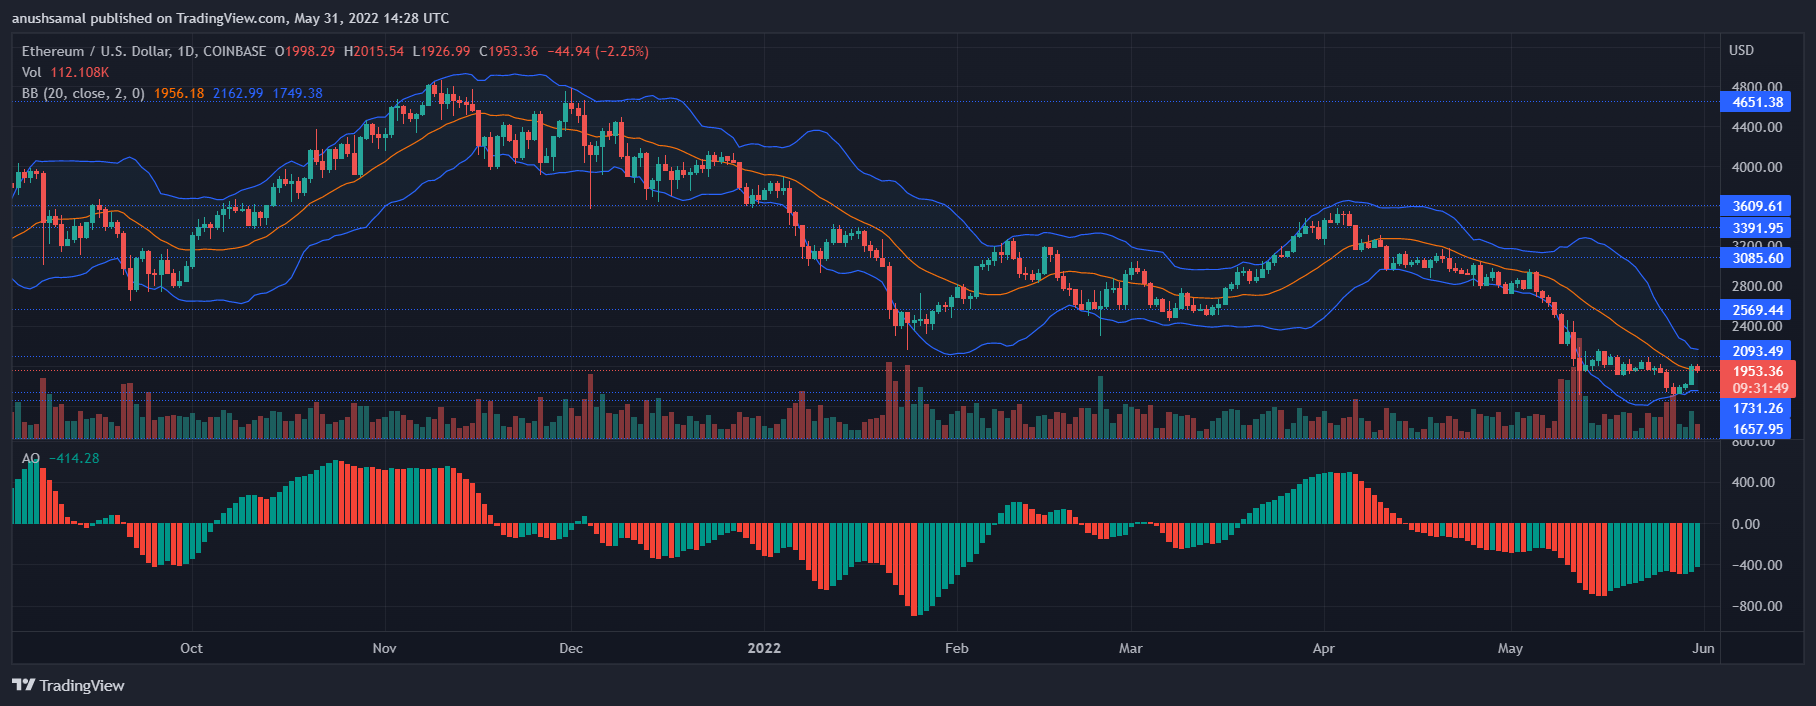
Task: Click the Dec label on time axis
Action: point(571,648)
